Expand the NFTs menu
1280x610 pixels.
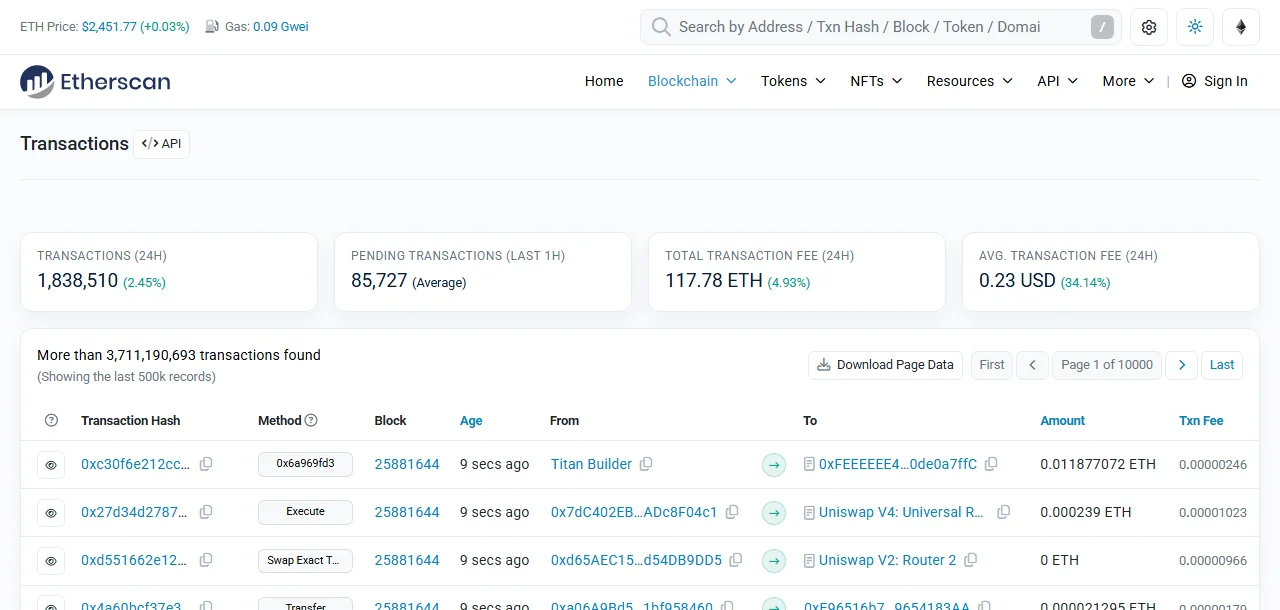click(876, 81)
